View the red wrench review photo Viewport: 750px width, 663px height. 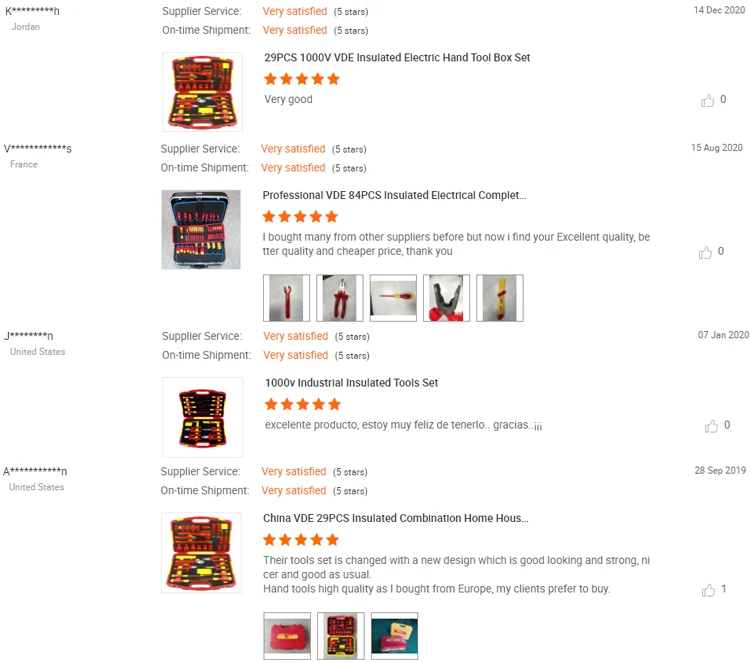287,298
